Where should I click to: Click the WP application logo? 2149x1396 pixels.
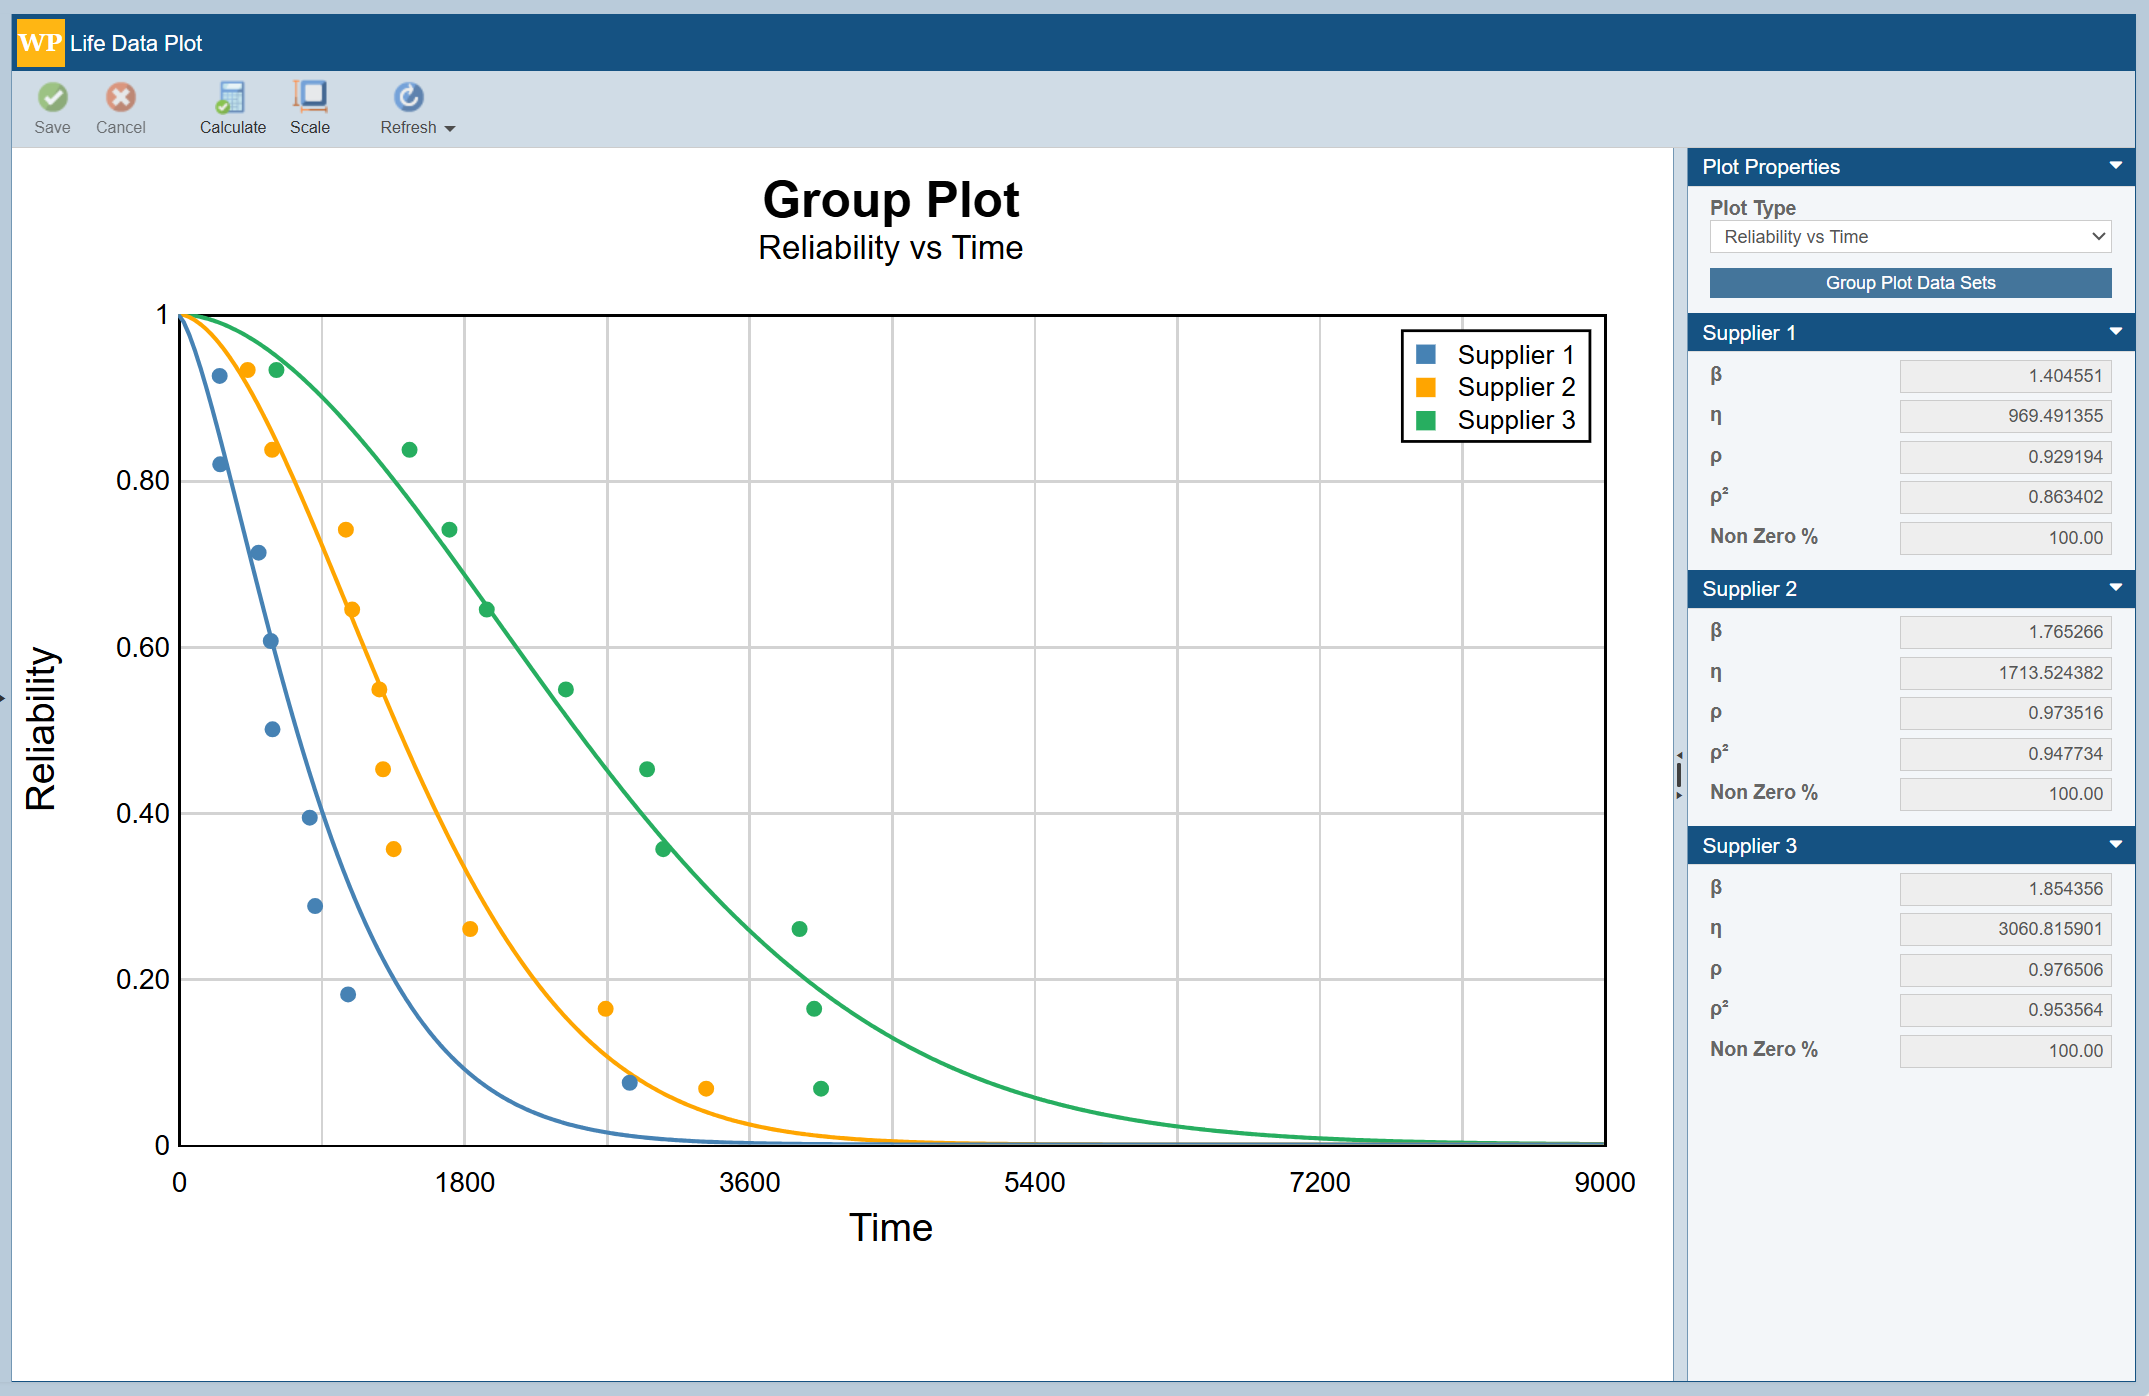(39, 42)
